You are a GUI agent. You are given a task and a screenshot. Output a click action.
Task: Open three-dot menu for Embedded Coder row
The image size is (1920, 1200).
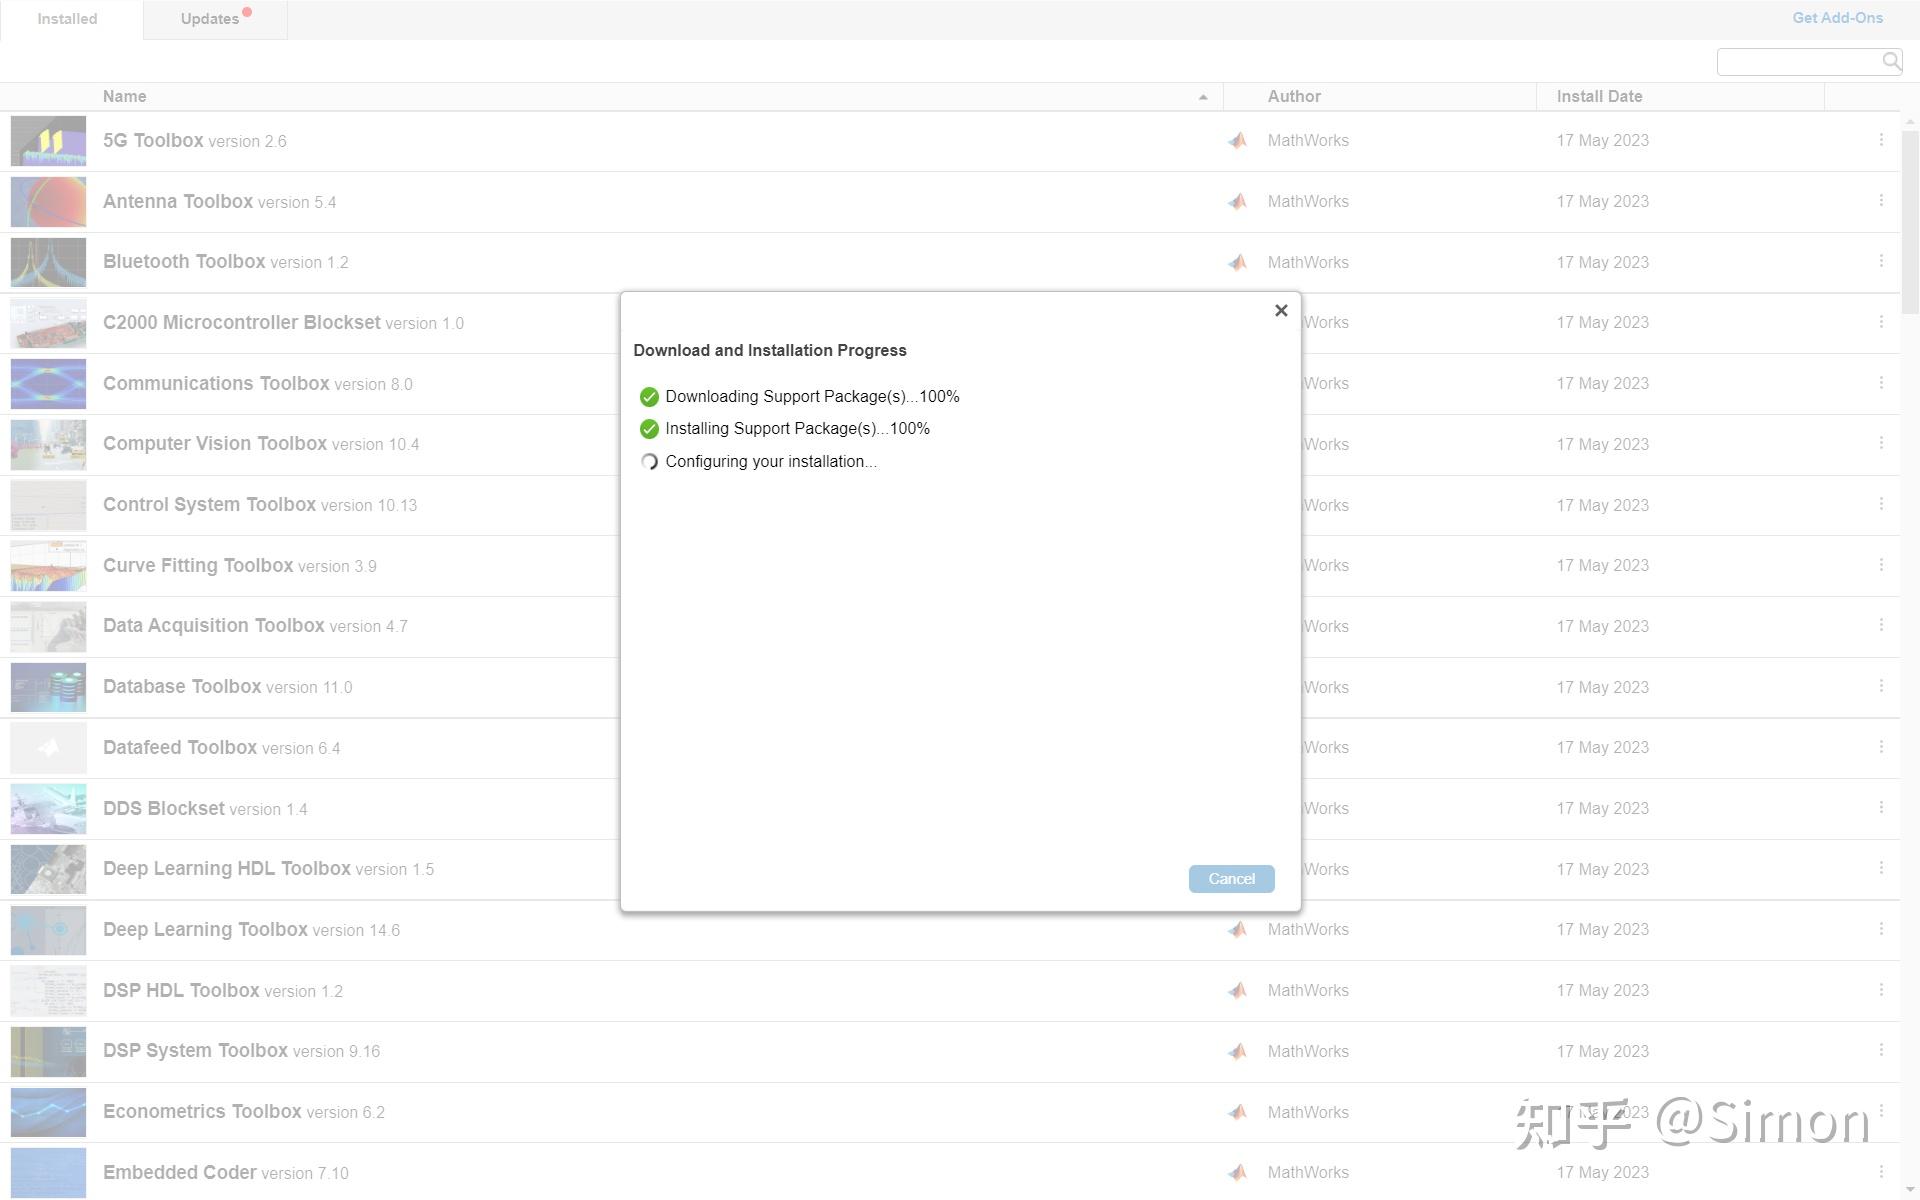[1881, 1172]
